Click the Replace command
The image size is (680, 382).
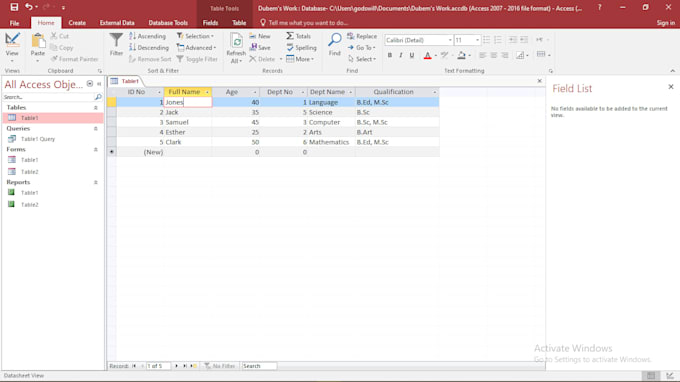pyautogui.click(x=362, y=36)
